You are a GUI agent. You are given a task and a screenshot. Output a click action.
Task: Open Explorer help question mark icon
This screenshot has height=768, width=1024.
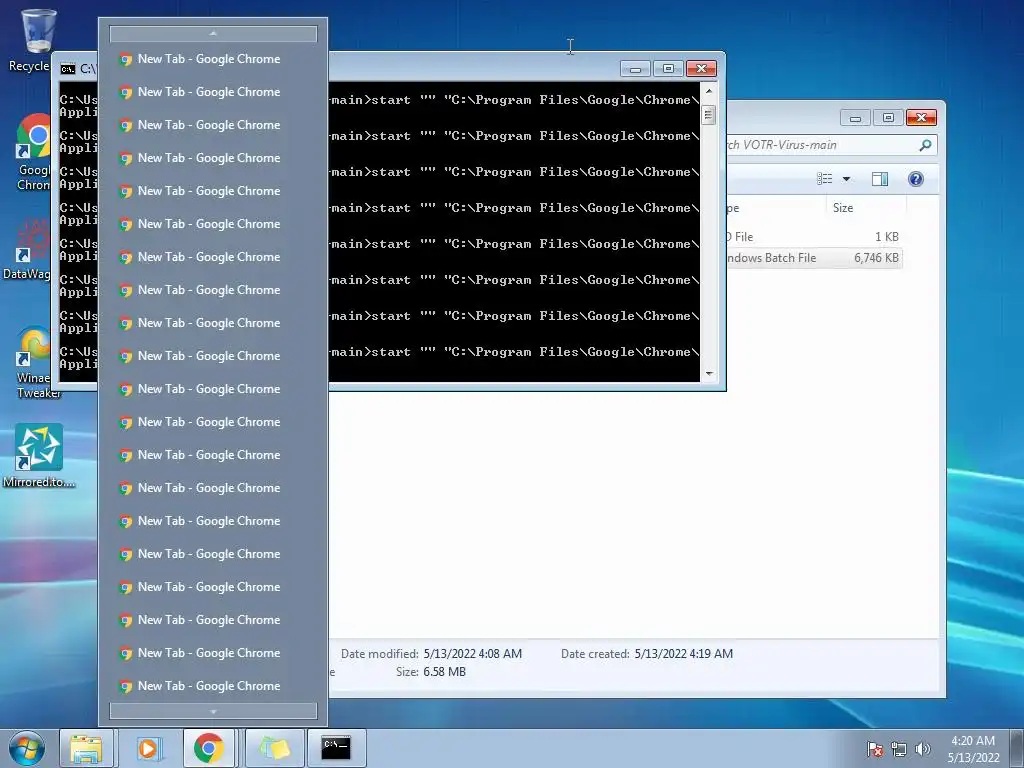pyautogui.click(x=916, y=179)
